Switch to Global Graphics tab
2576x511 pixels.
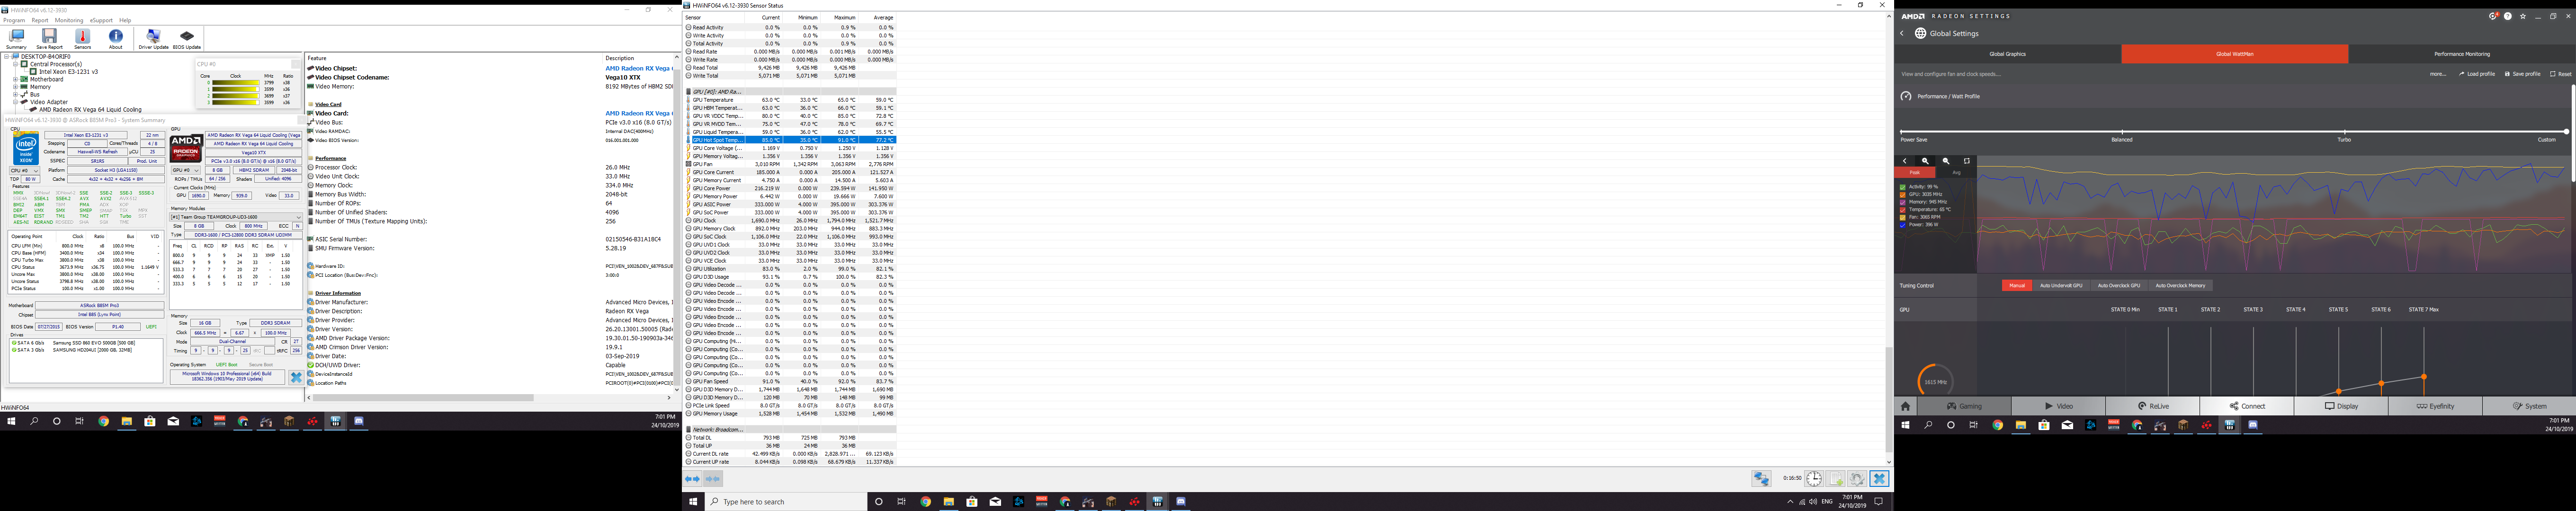(x=2007, y=54)
